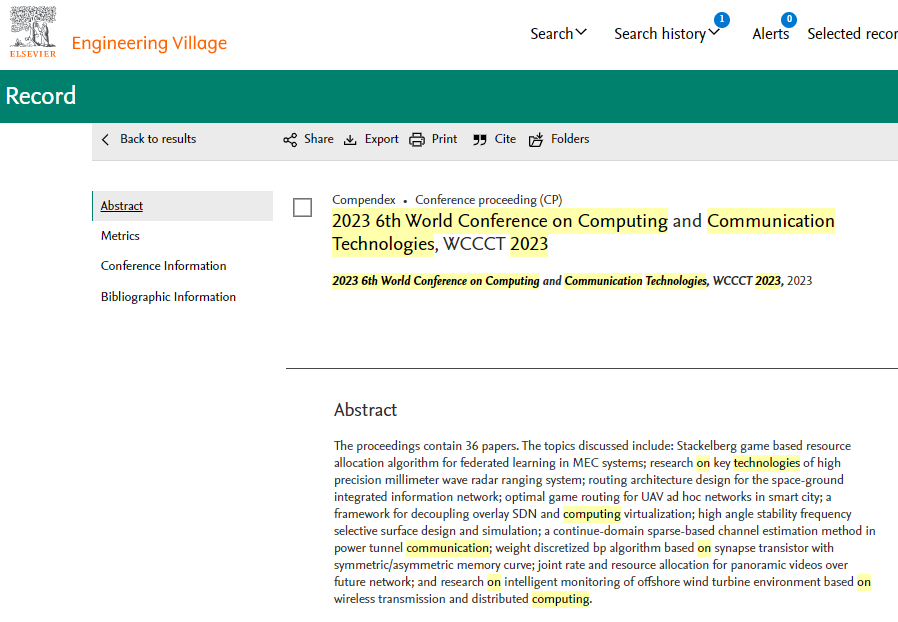Viewport: 898px width, 622px height.
Task: Click the Compendex database label
Action: click(x=364, y=199)
